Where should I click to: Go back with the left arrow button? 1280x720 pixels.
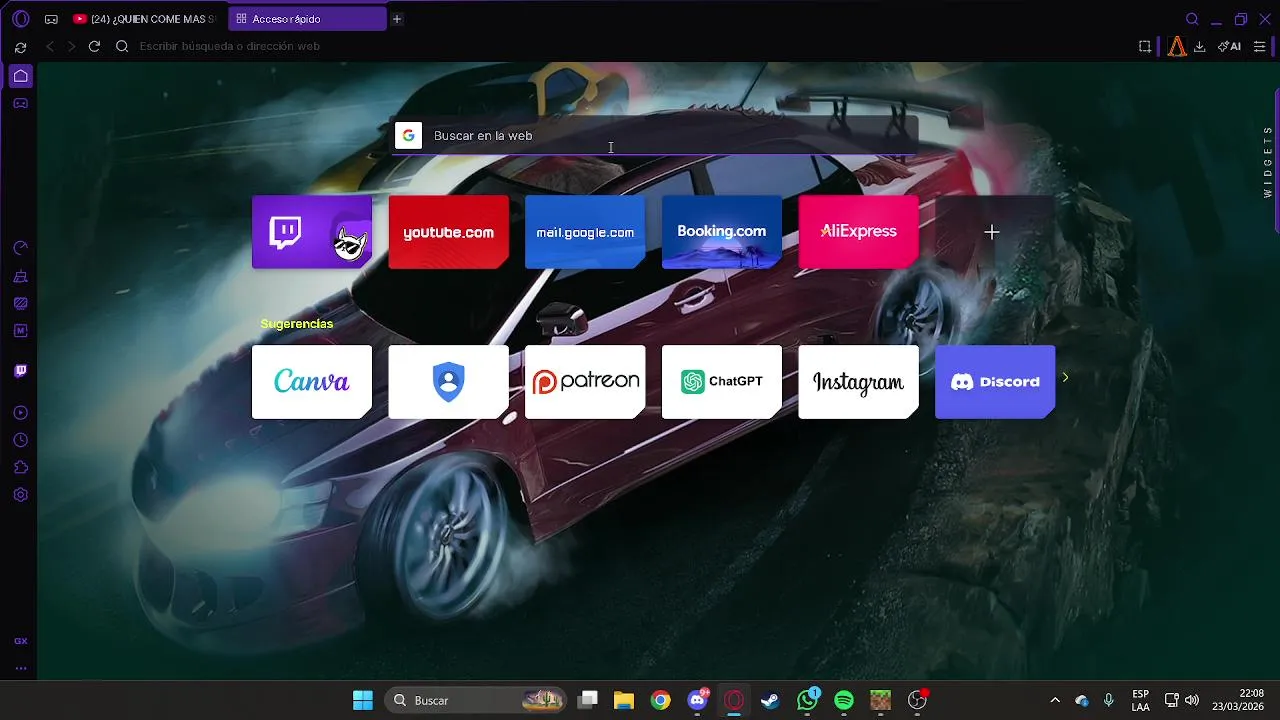coord(50,46)
